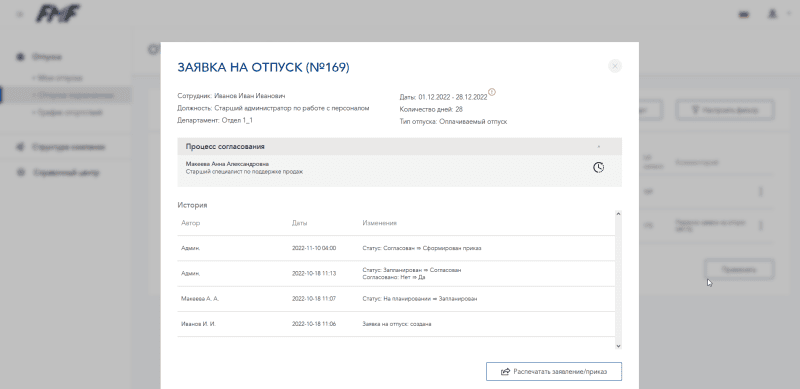Viewport: 800px width, 389px height.
Task: Click the up arrow of the history scrollbar
Action: pyautogui.click(x=618, y=214)
